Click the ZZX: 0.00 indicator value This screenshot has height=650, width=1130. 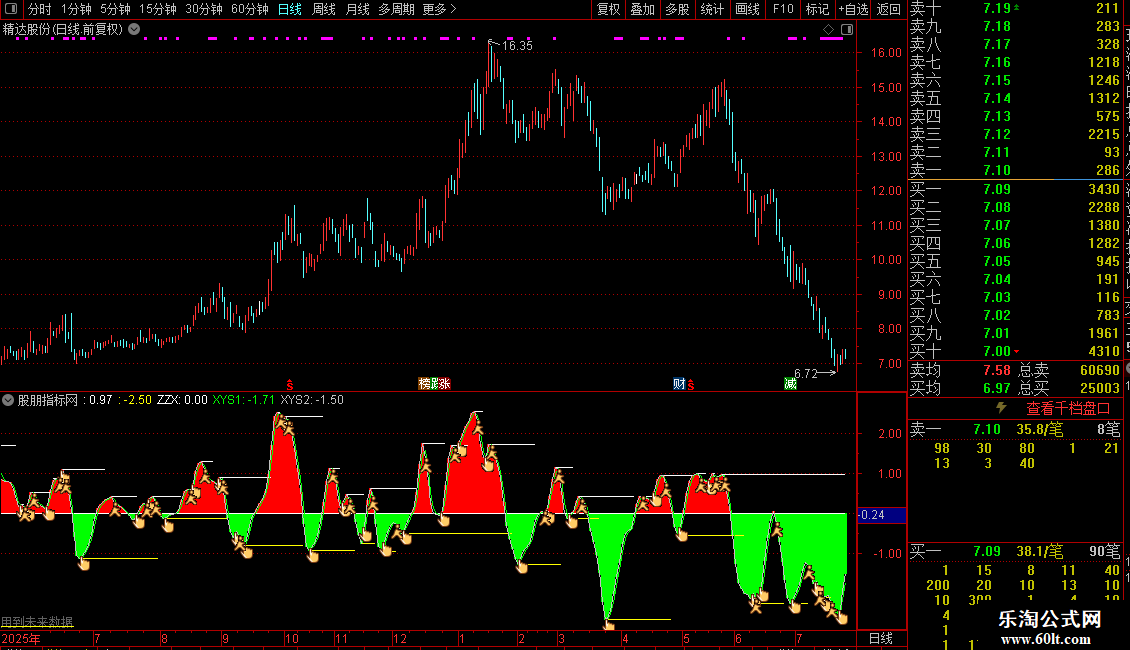182,400
